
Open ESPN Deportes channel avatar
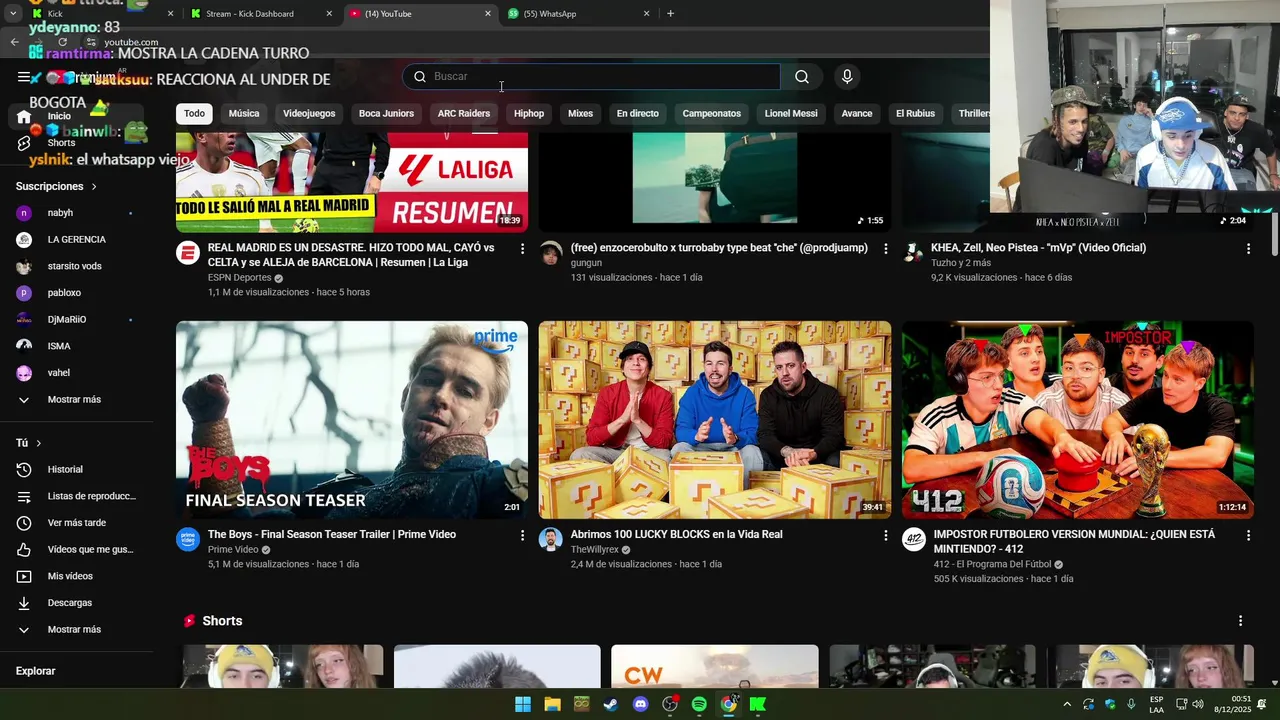tap(188, 252)
